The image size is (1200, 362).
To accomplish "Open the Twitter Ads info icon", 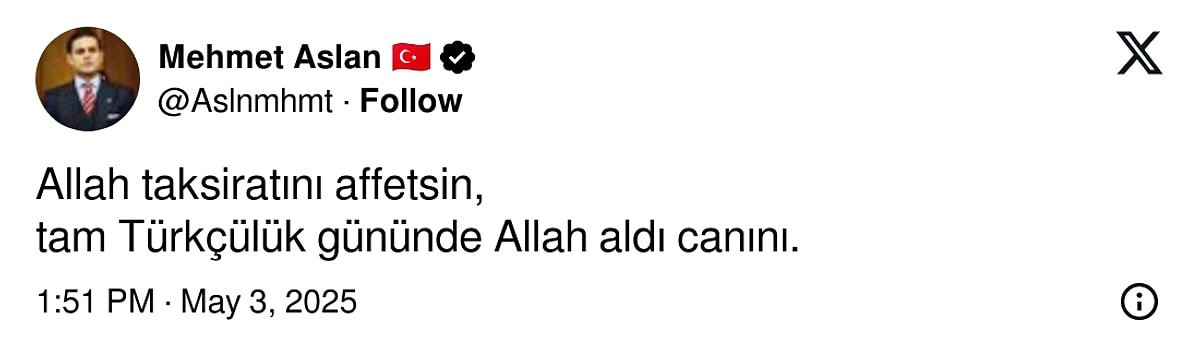I will 1139,301.
